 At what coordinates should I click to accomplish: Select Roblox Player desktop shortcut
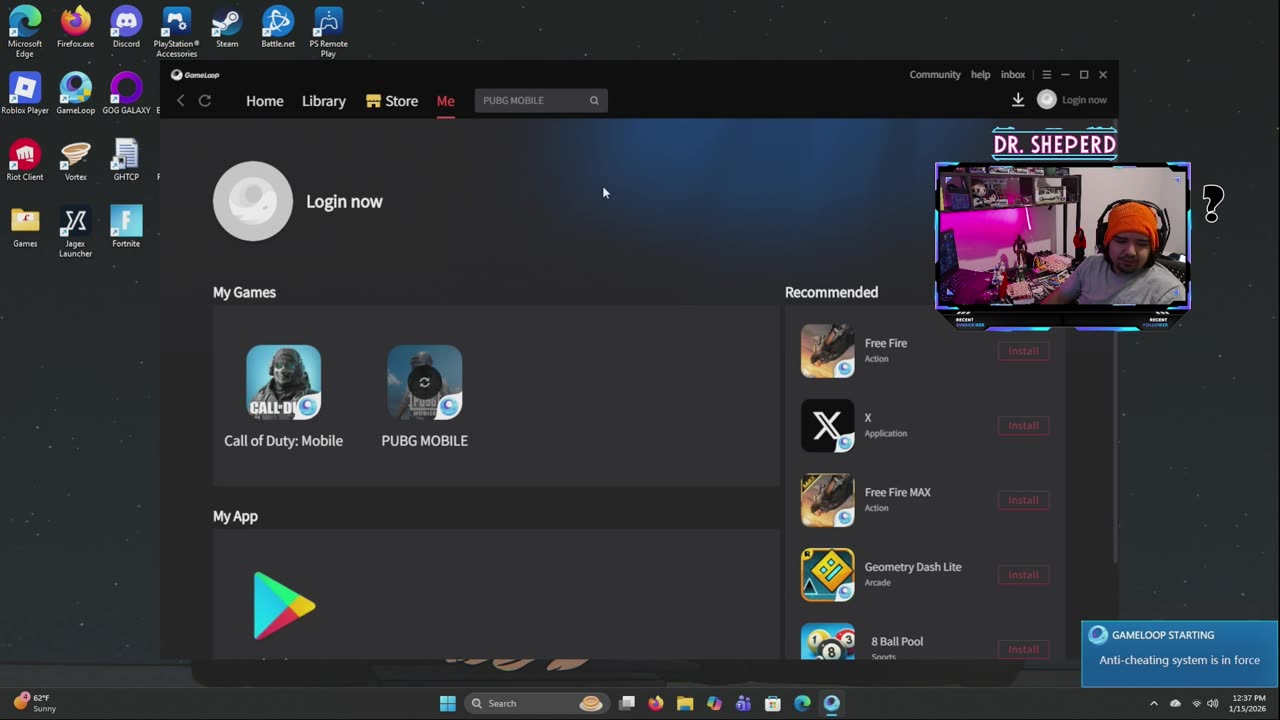[x=25, y=94]
